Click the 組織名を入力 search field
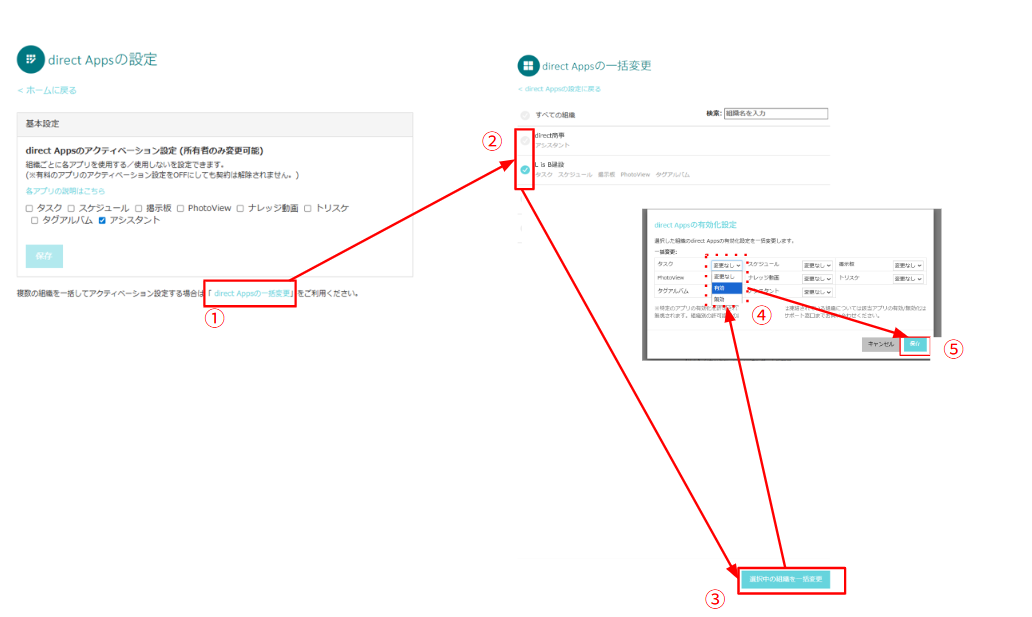The height and width of the screenshot is (617, 1032). [776, 114]
